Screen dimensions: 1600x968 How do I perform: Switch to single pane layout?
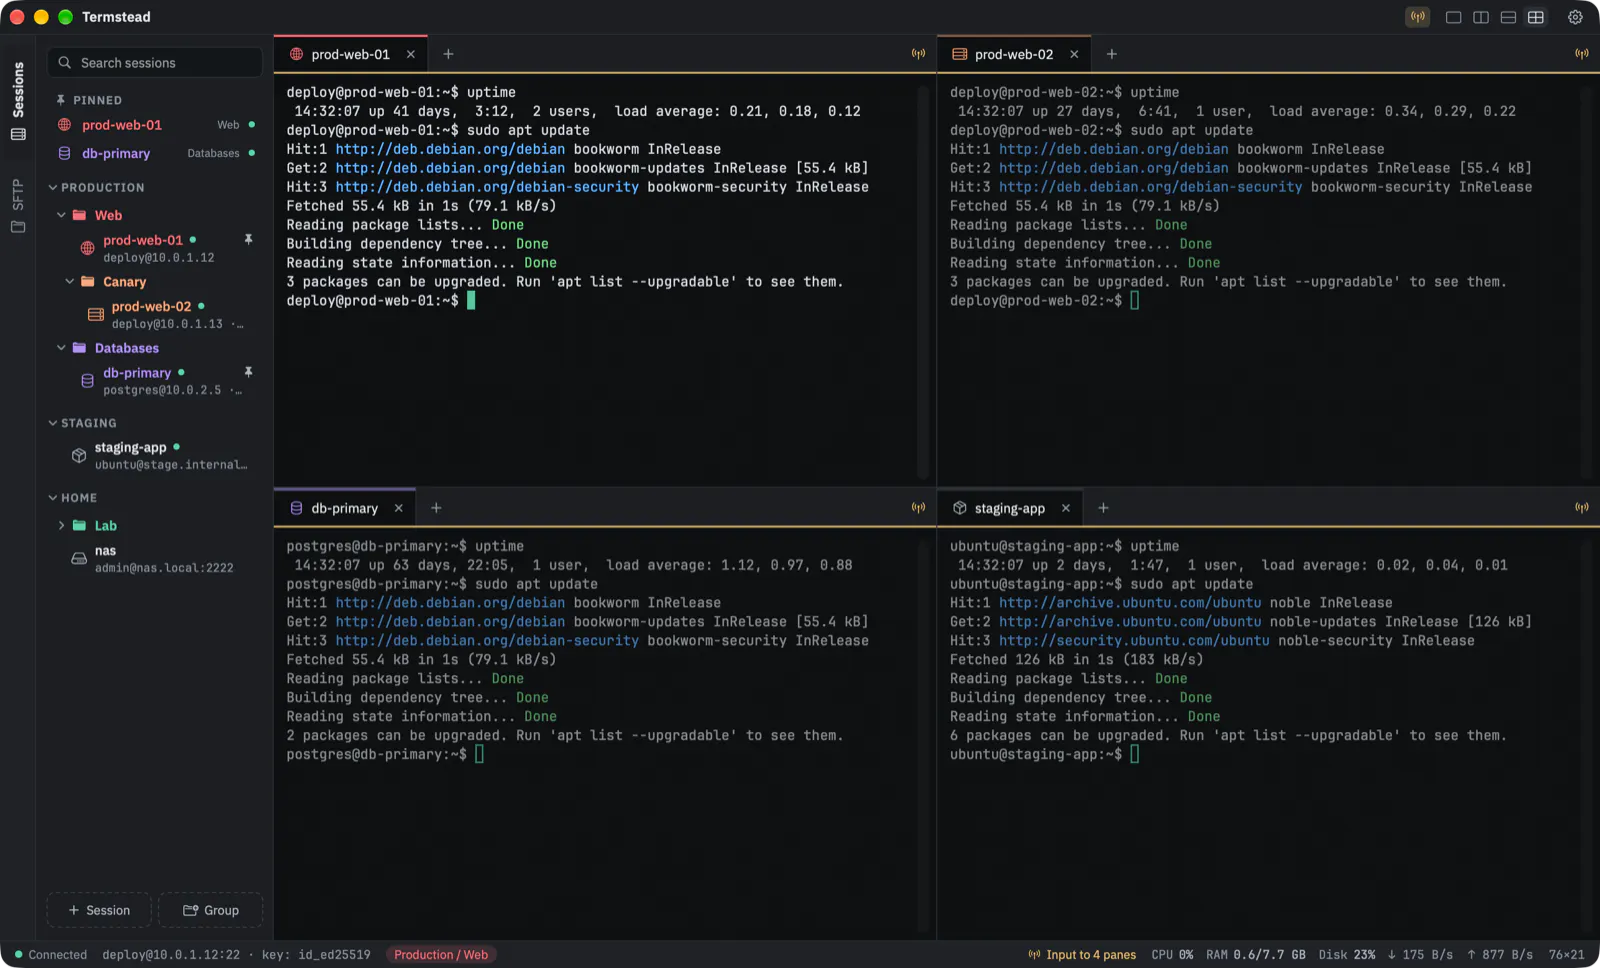(1454, 17)
